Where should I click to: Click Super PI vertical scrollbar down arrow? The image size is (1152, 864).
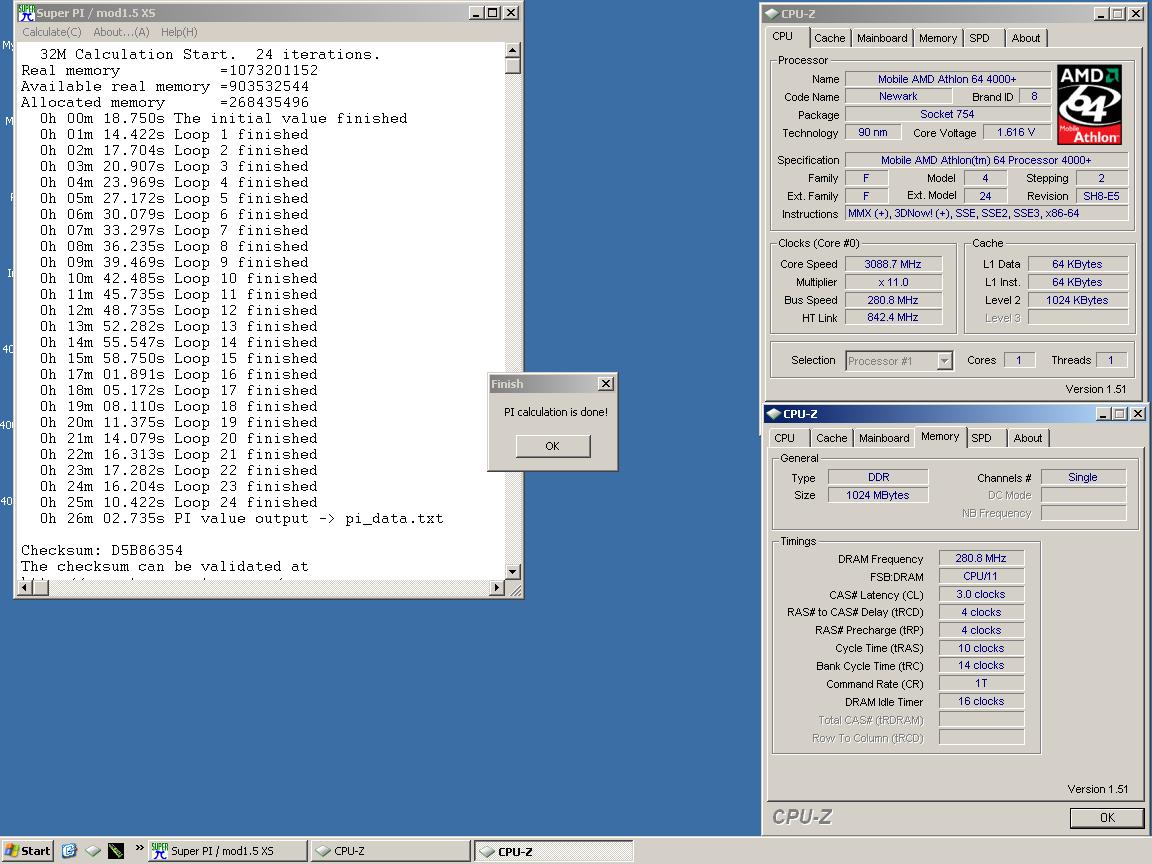513,572
